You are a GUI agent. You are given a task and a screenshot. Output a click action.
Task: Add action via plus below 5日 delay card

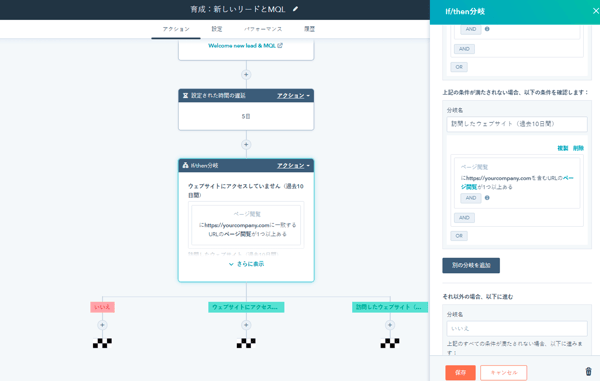pos(246,145)
